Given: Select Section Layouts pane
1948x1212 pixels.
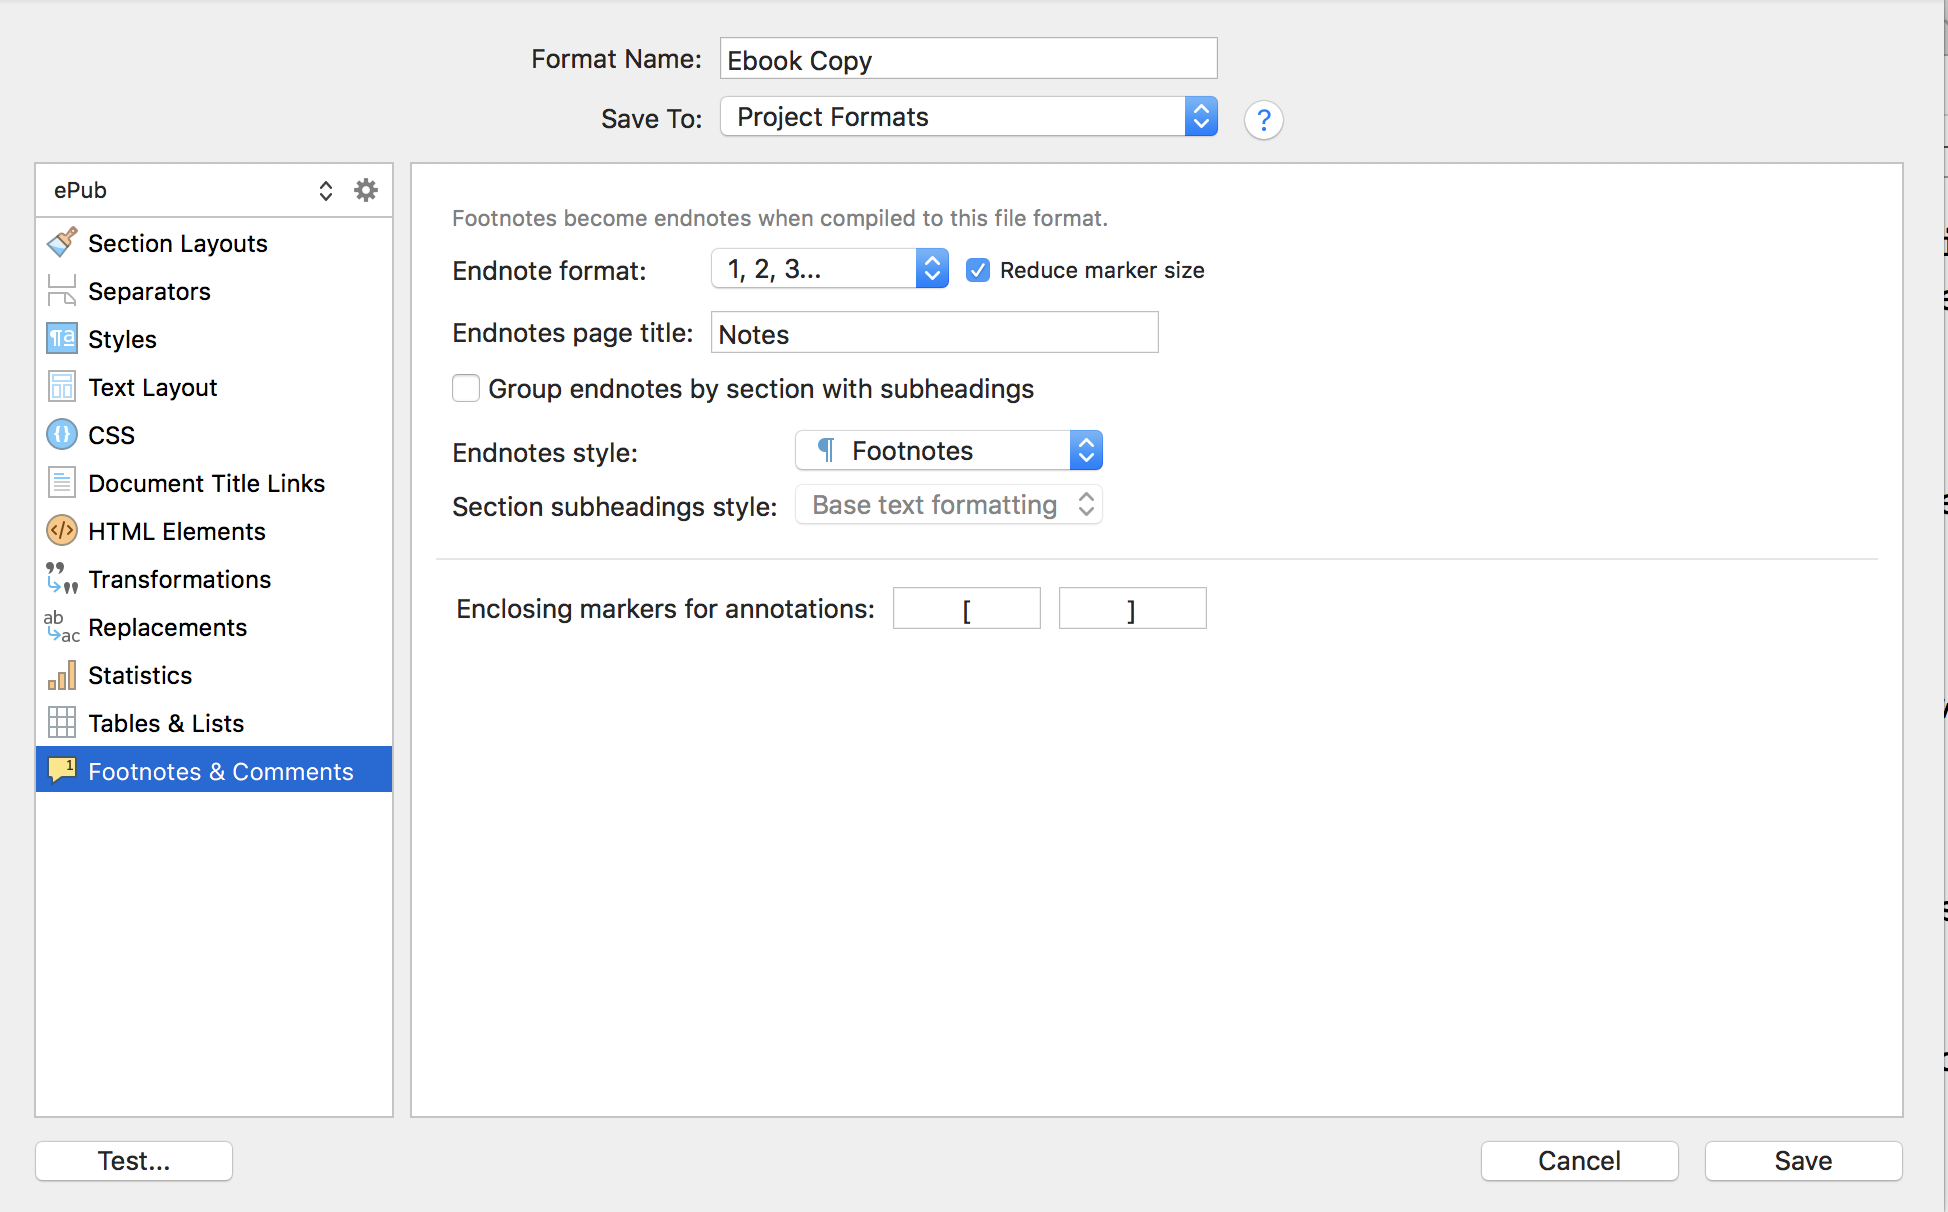Looking at the screenshot, I should [214, 242].
